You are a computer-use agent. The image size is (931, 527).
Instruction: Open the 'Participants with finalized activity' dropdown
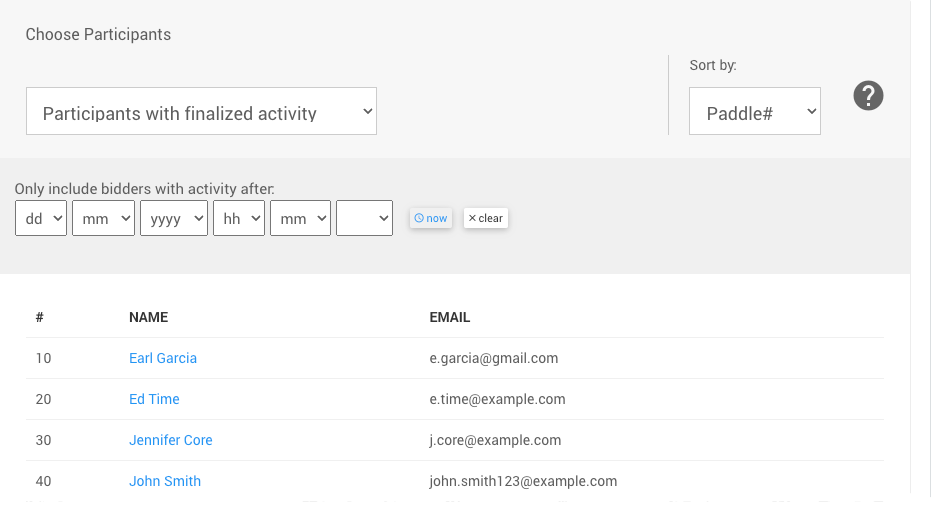[201, 112]
